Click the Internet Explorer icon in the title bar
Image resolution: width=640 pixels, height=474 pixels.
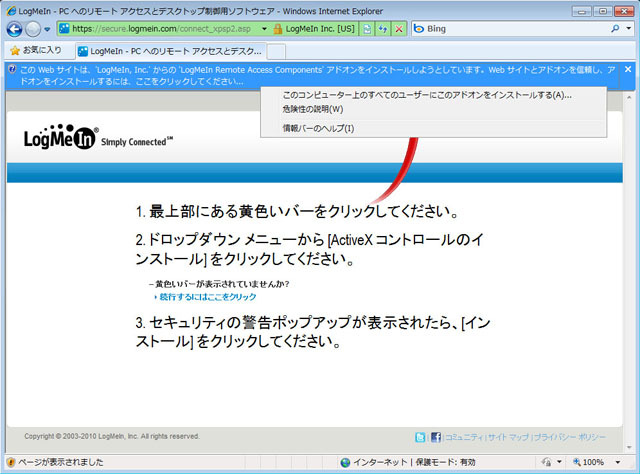11,11
